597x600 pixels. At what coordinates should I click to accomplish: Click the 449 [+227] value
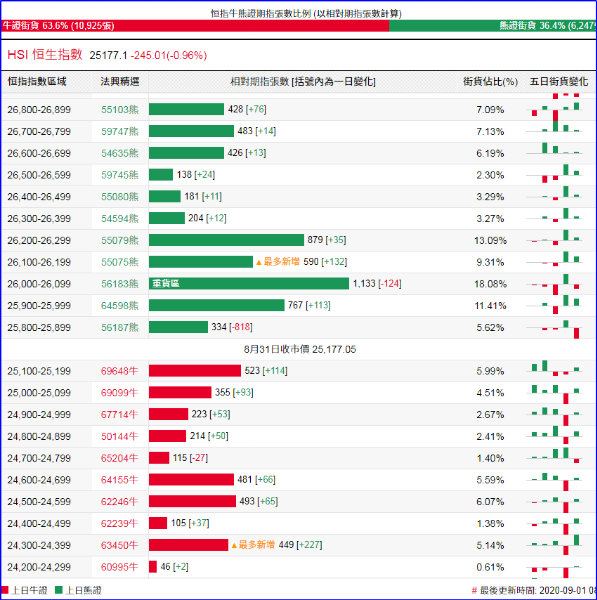[x=300, y=545]
